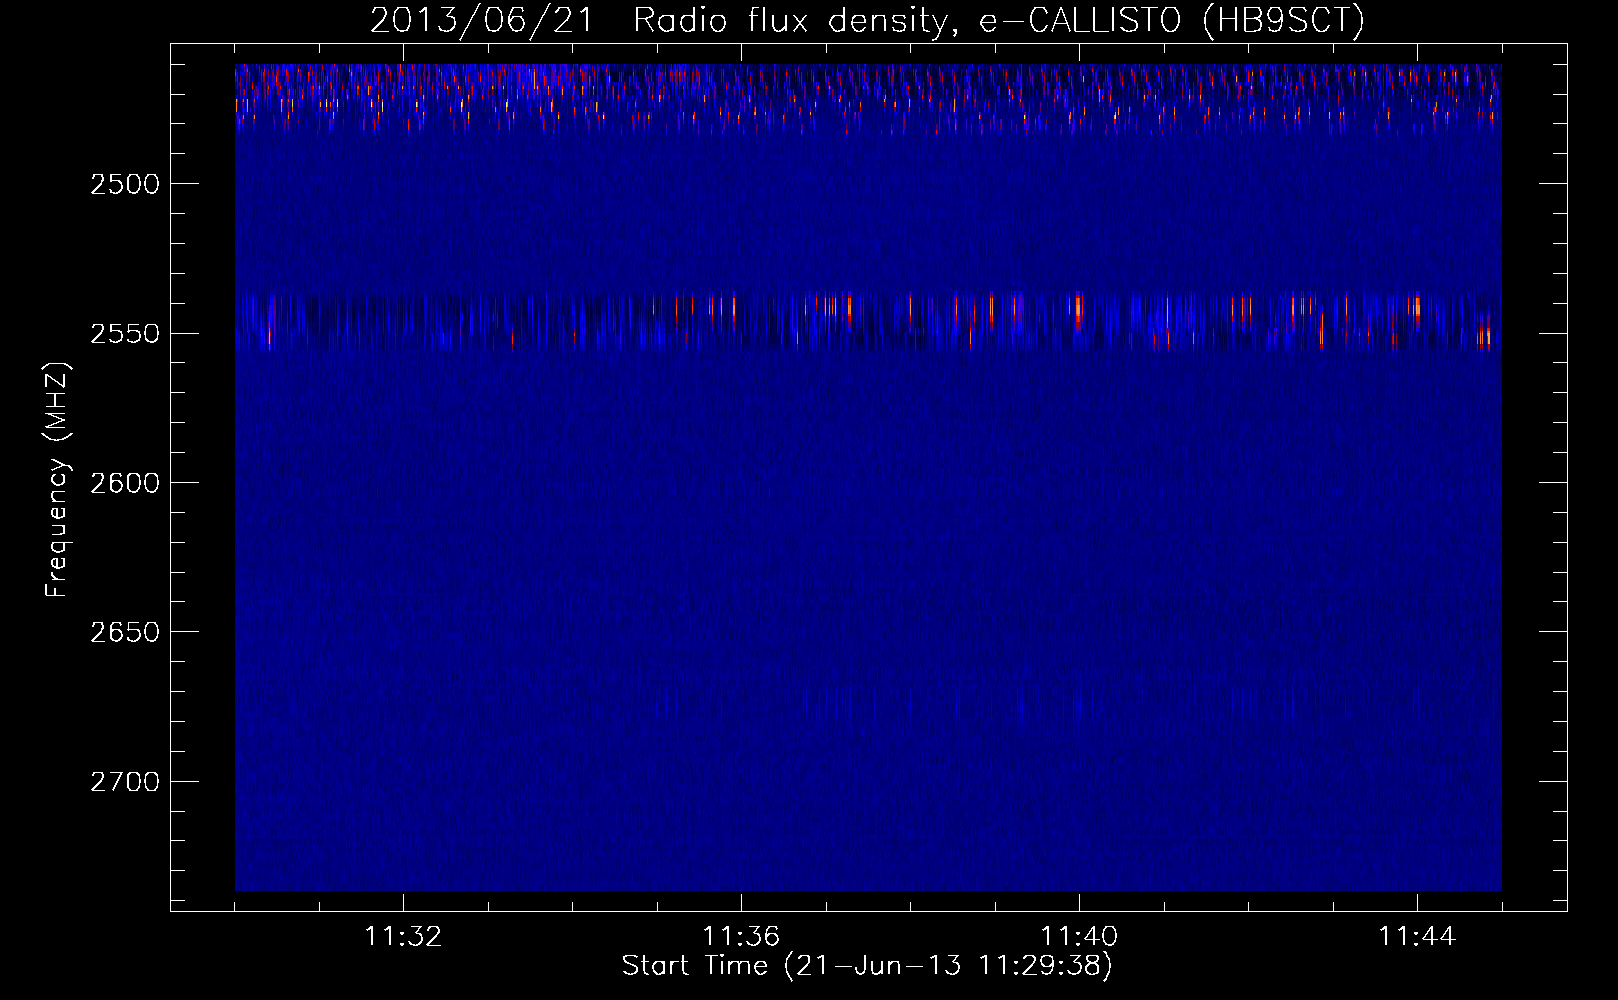Click the 11:32 time axis label

click(x=403, y=937)
